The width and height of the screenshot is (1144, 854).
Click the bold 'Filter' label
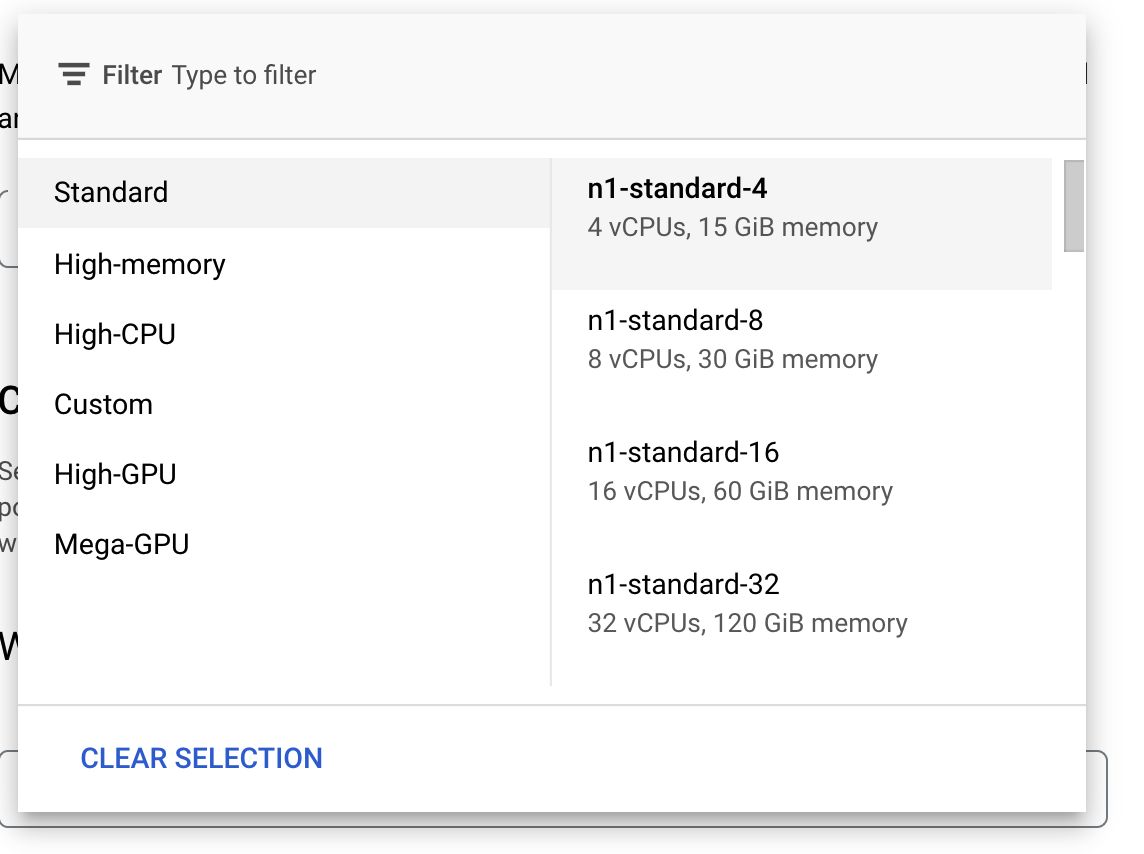coord(132,75)
